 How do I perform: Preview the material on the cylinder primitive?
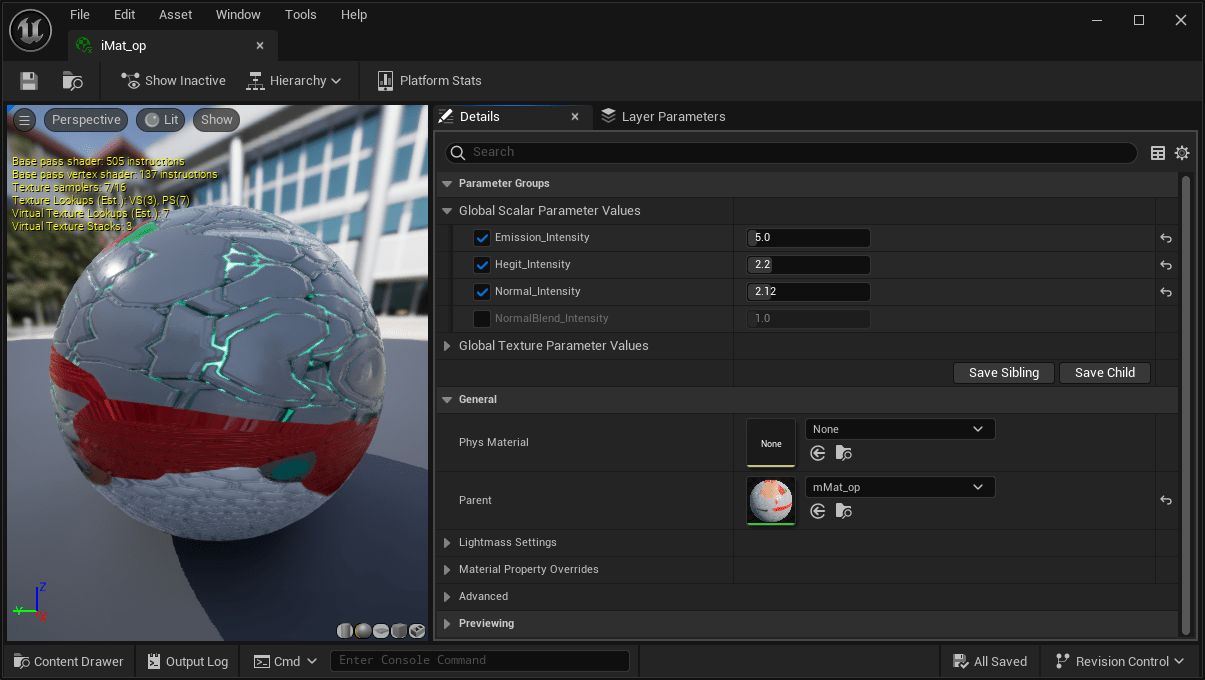click(x=345, y=630)
